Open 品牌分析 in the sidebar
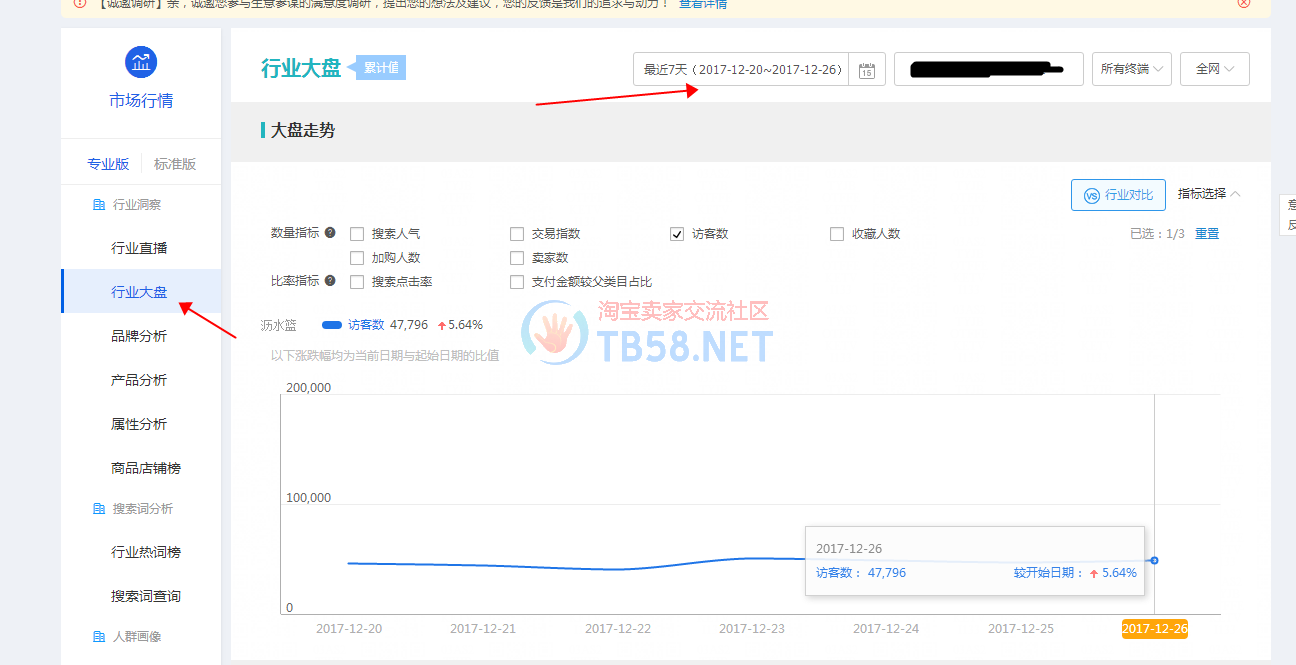The width and height of the screenshot is (1296, 665). 139,336
